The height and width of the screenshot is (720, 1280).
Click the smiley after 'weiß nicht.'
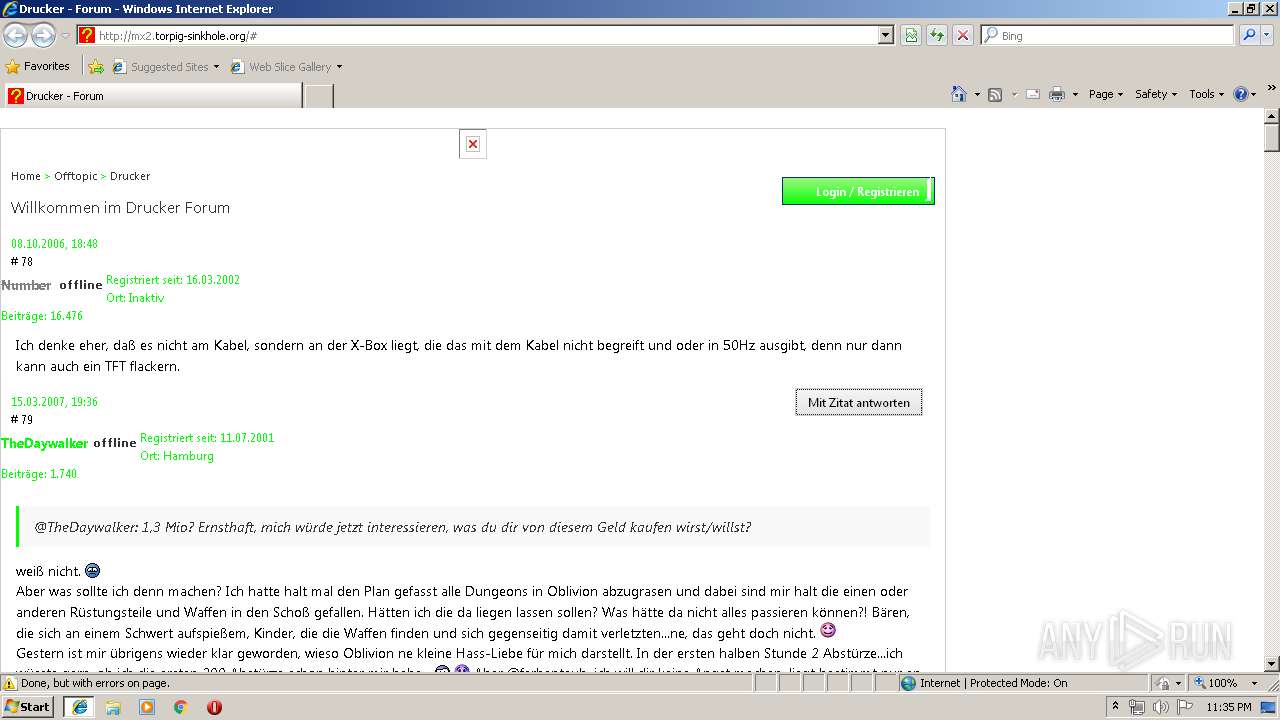click(x=92, y=571)
